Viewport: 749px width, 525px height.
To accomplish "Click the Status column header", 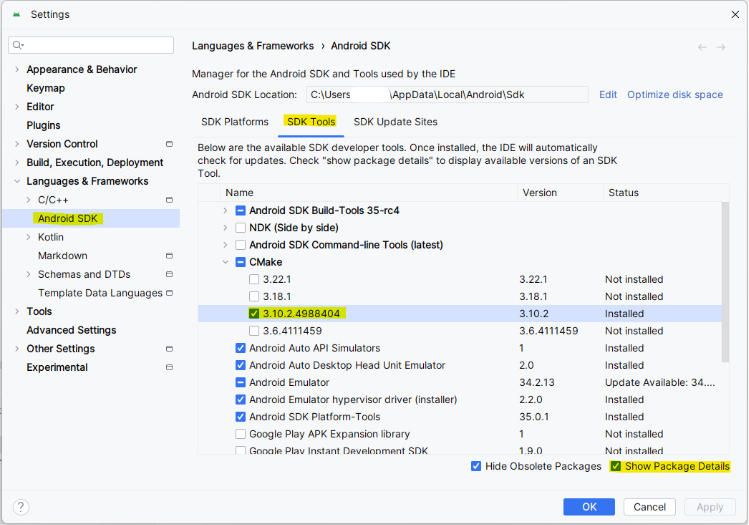I will coord(666,193).
